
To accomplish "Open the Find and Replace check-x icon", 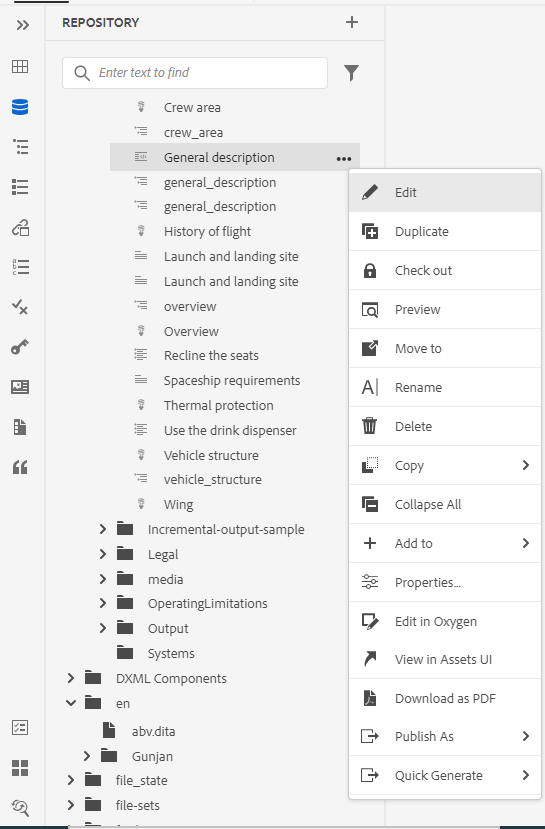I will click(20, 307).
